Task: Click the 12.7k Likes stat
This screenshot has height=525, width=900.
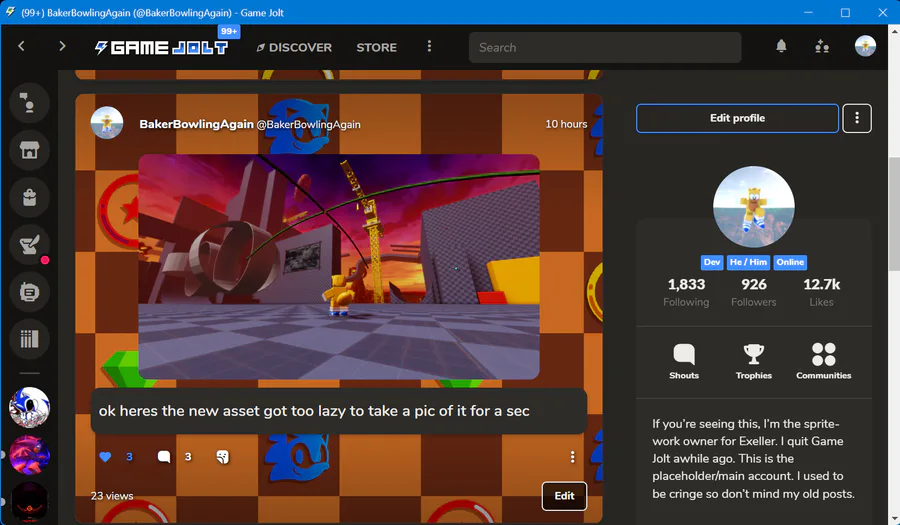Action: [x=821, y=292]
